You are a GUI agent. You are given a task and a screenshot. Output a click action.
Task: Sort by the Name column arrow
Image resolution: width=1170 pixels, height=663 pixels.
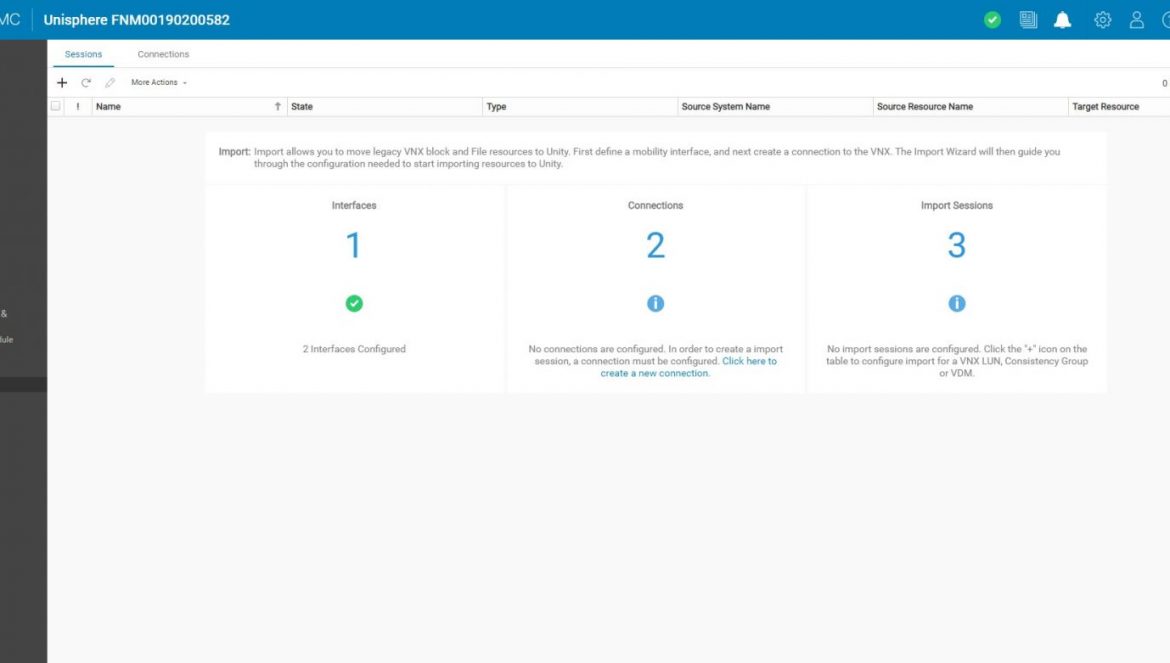[x=278, y=107]
